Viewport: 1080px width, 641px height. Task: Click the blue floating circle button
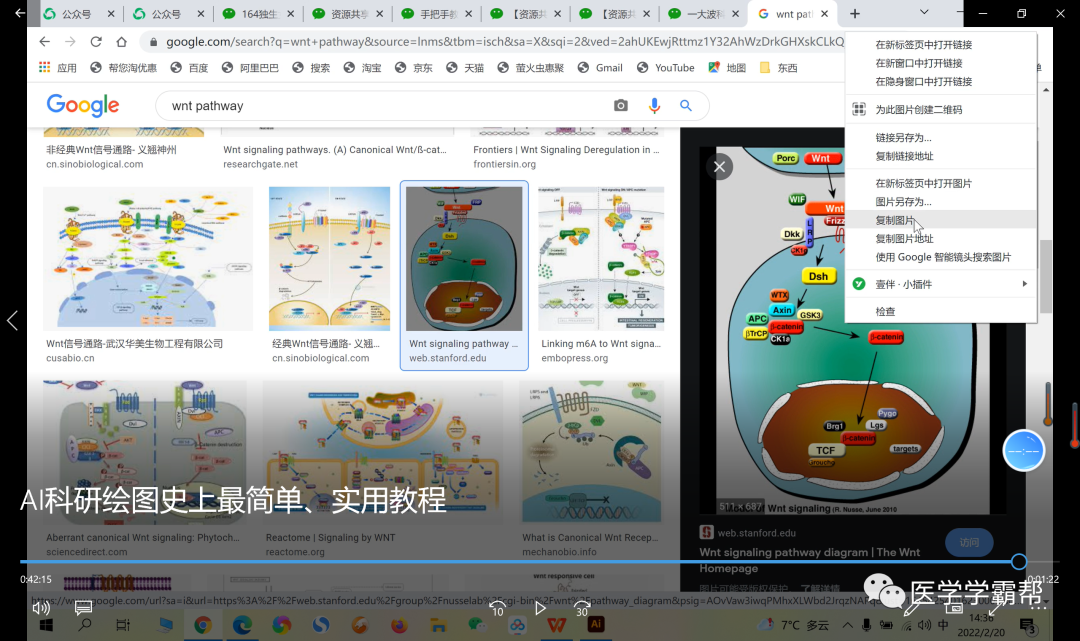tap(1024, 451)
